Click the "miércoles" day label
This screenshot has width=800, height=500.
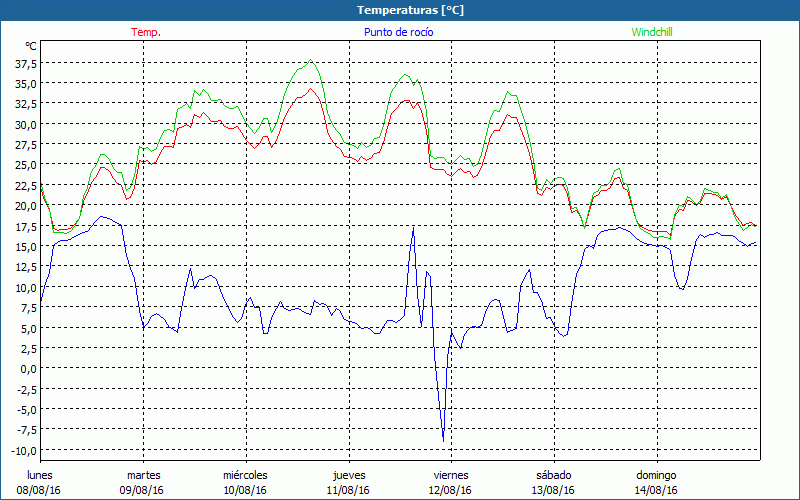point(245,474)
